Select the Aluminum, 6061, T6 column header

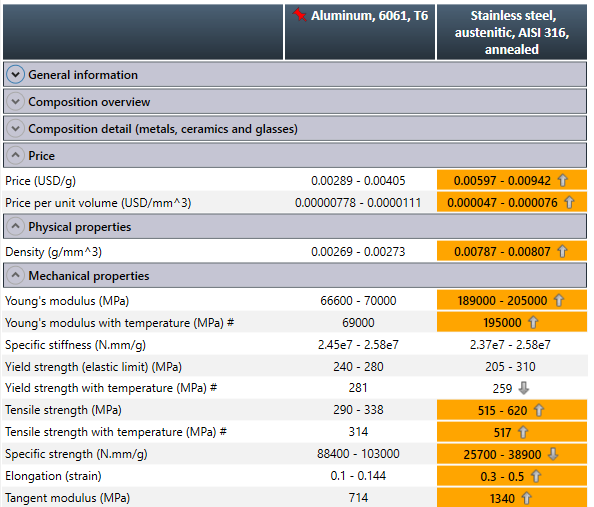360,32
